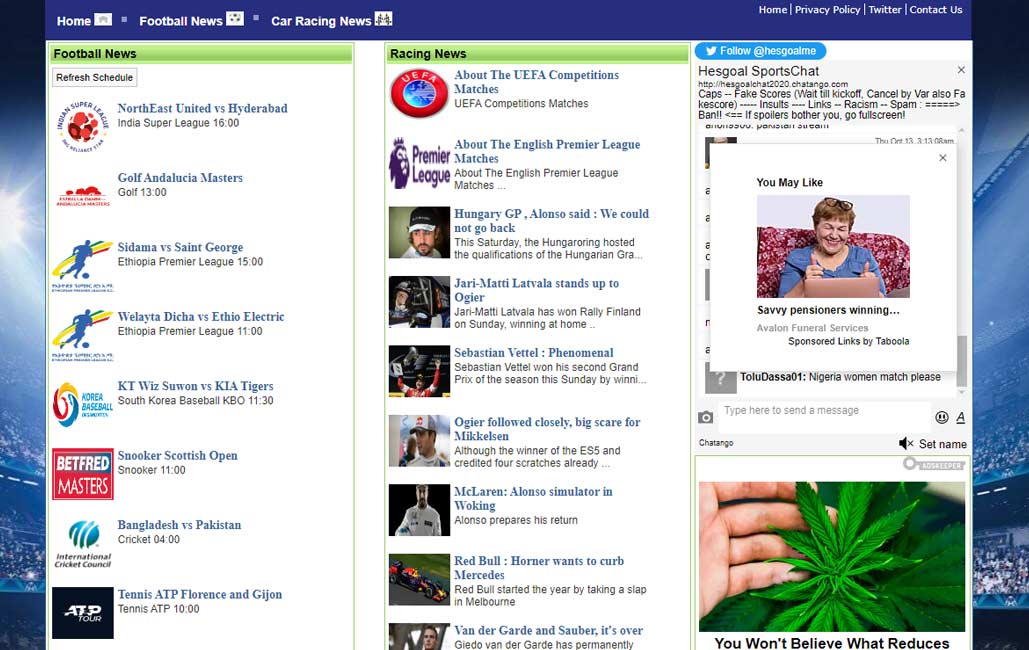Screen dimensions: 1029x650
Task: Open the Twitter link in the header
Action: point(885,10)
